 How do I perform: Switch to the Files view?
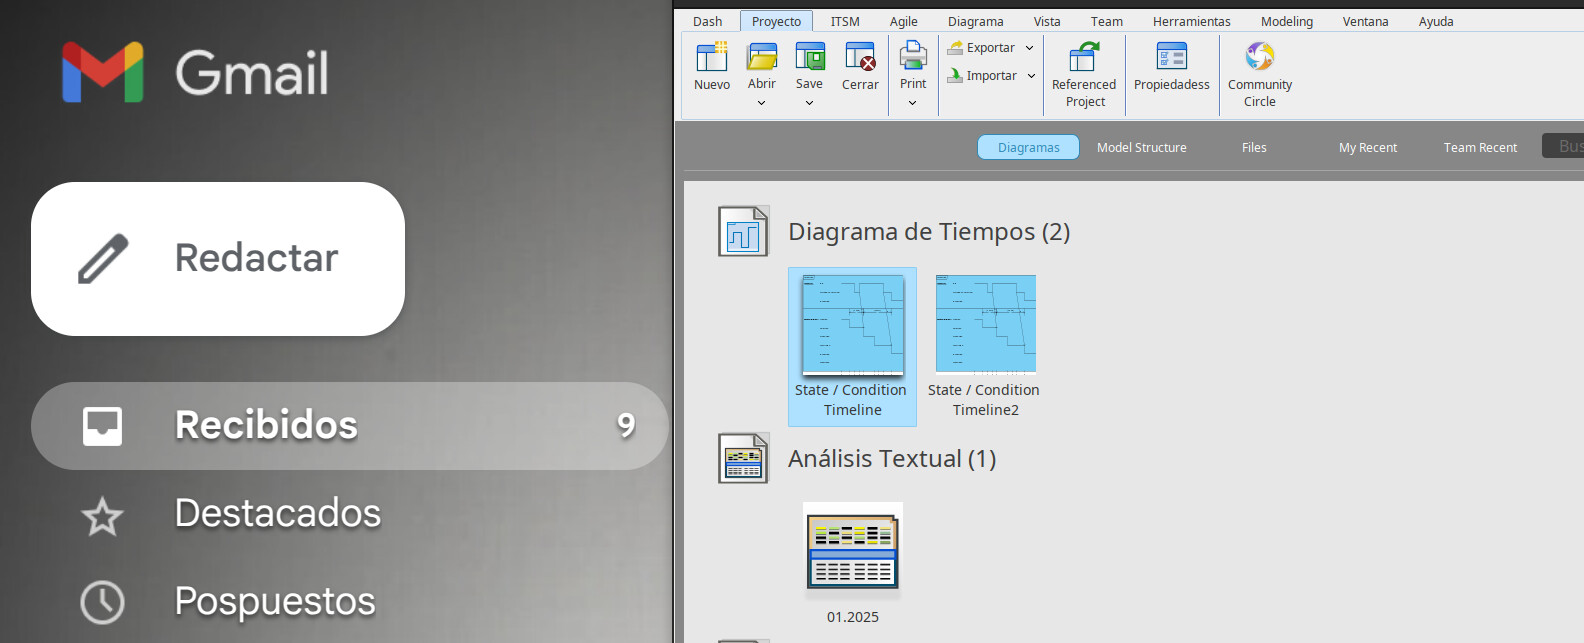[1254, 147]
